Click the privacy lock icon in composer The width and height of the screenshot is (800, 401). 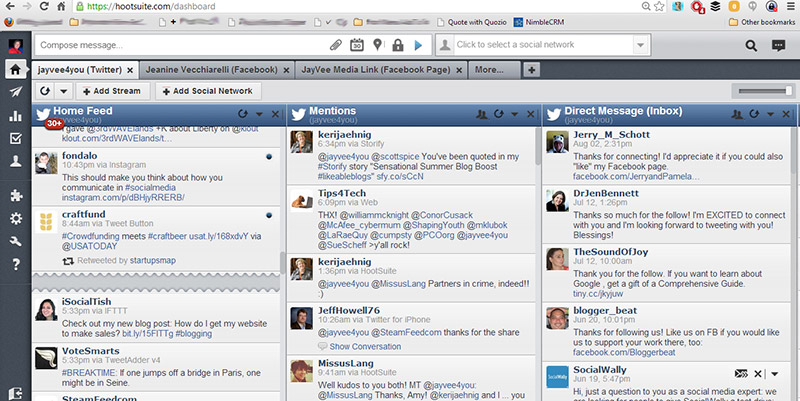click(397, 45)
